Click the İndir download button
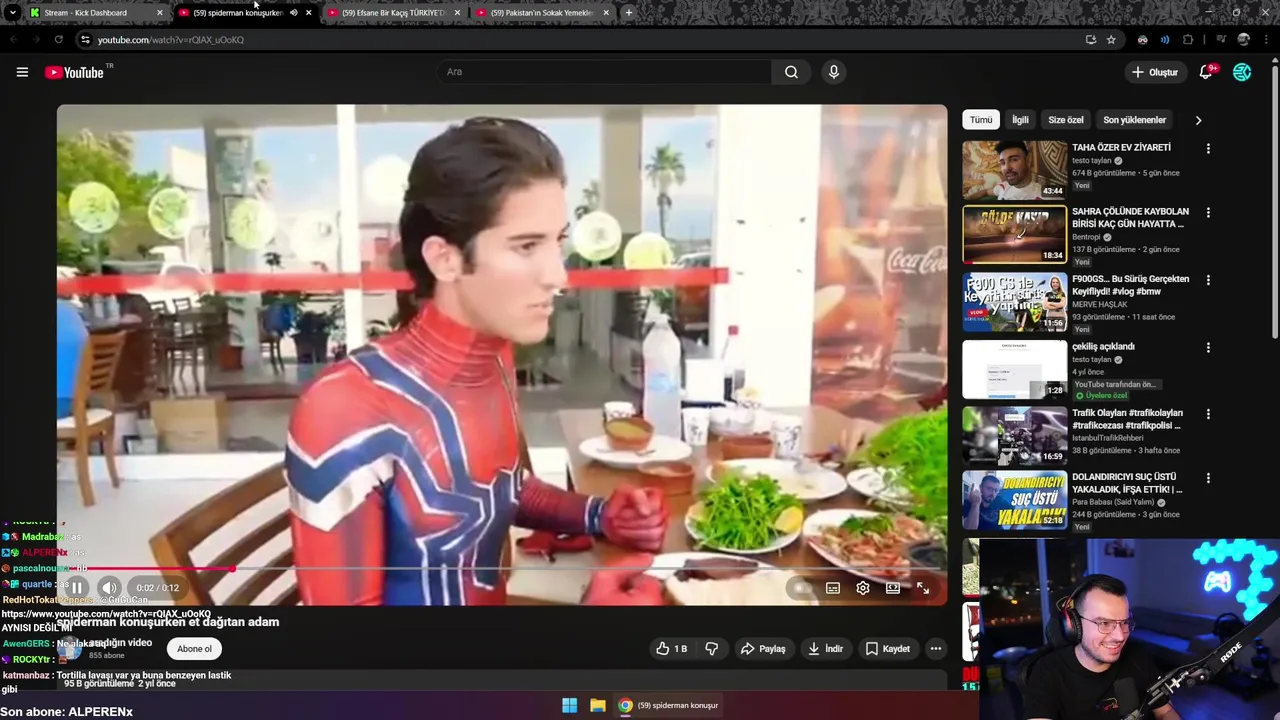 click(826, 649)
